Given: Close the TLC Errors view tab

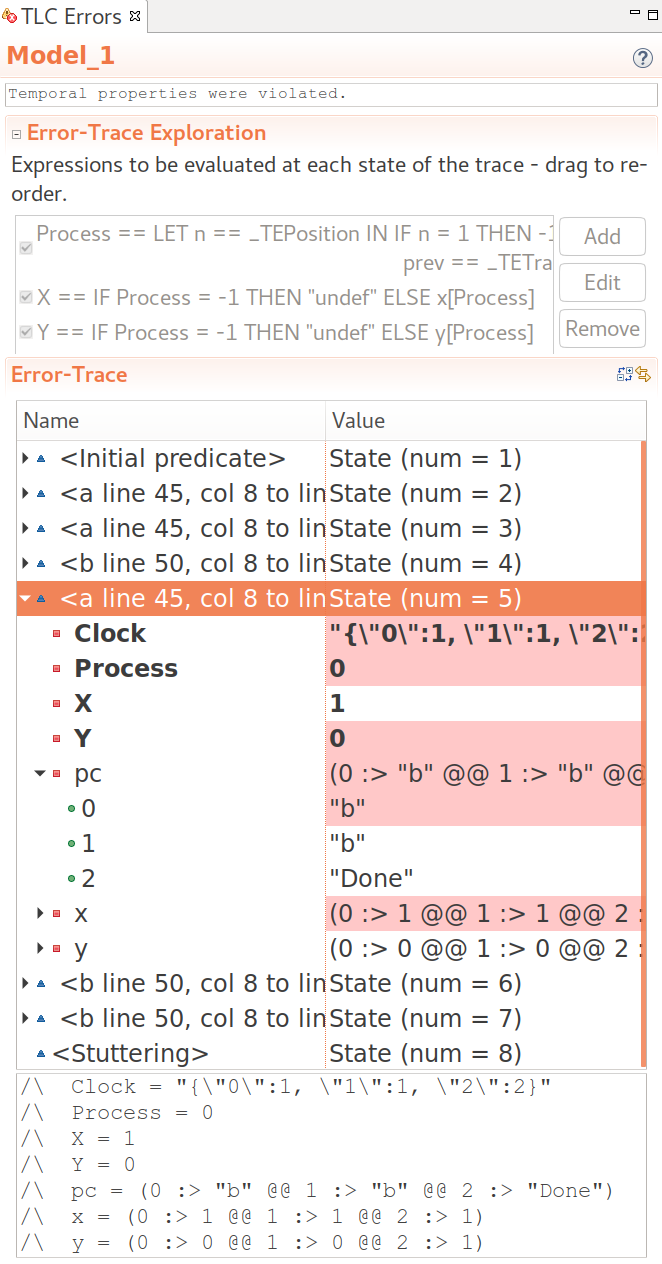Looking at the screenshot, I should click(135, 17).
